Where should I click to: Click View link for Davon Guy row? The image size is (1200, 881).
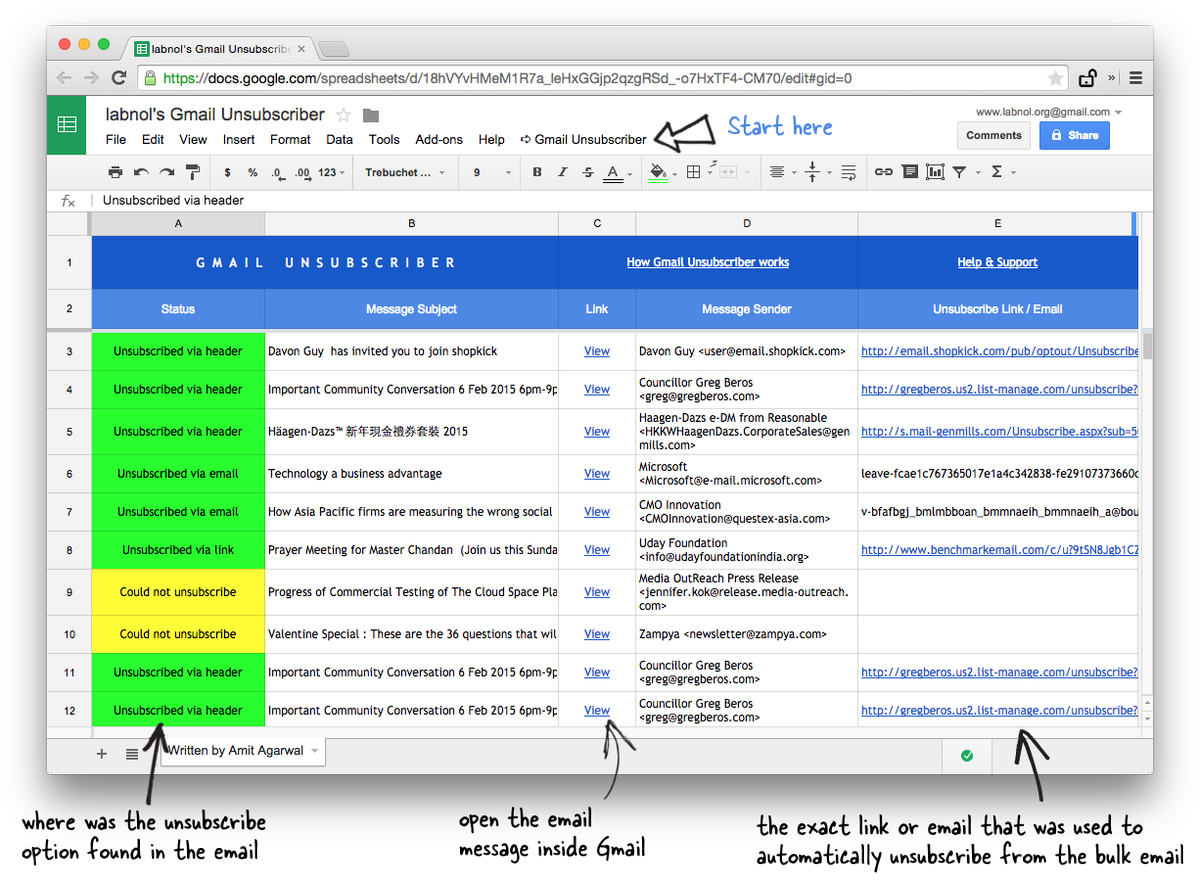597,352
